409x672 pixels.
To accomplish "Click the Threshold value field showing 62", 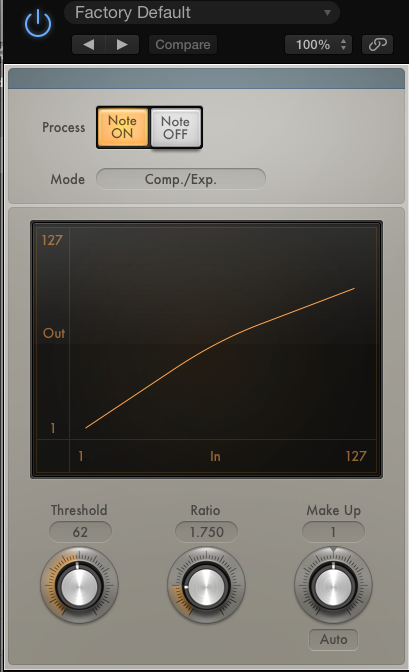I will pyautogui.click(x=80, y=532).
